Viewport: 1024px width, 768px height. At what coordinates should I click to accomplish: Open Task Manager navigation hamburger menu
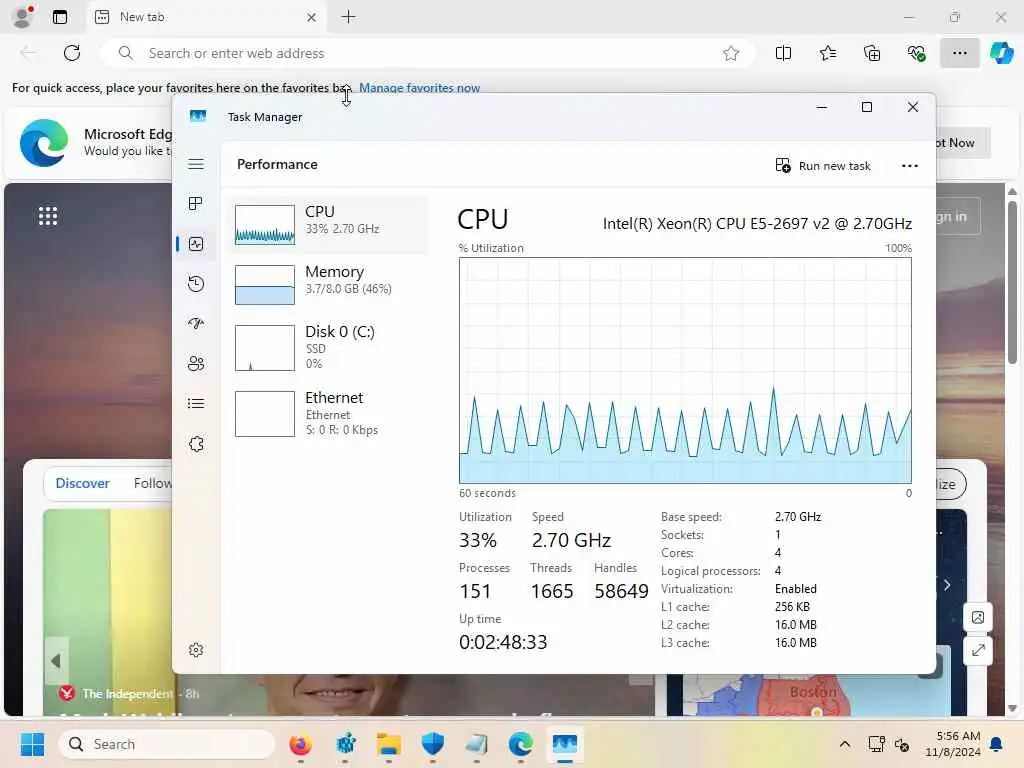196,164
